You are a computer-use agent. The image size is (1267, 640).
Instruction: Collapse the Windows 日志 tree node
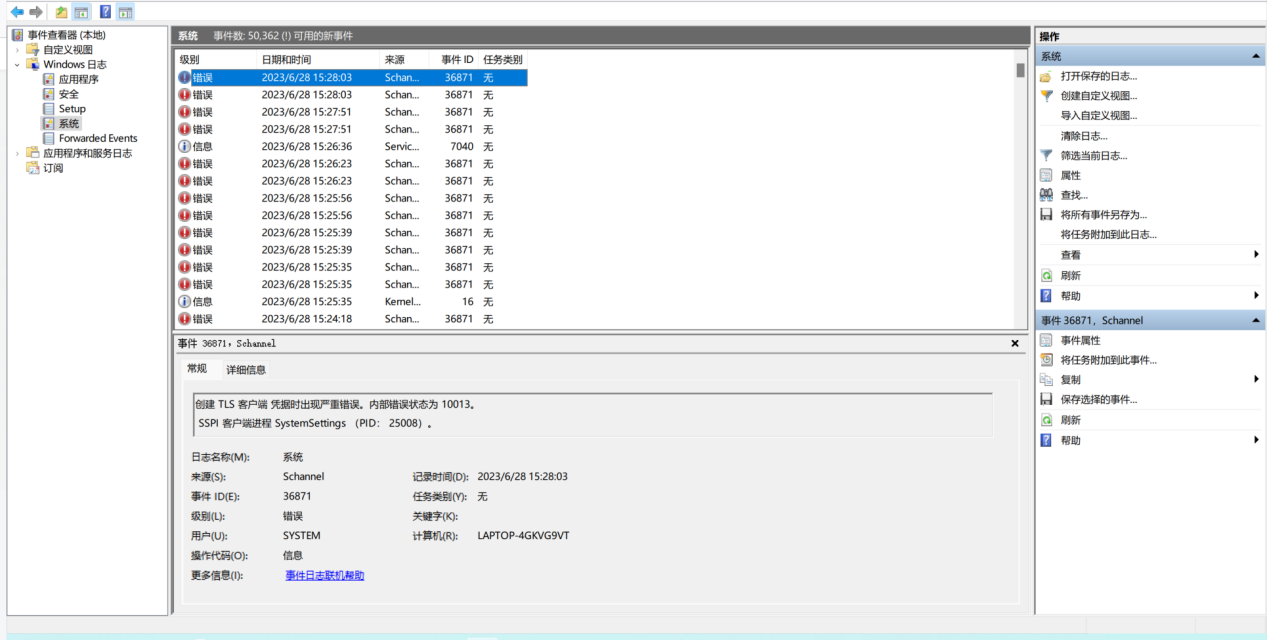[x=18, y=64]
